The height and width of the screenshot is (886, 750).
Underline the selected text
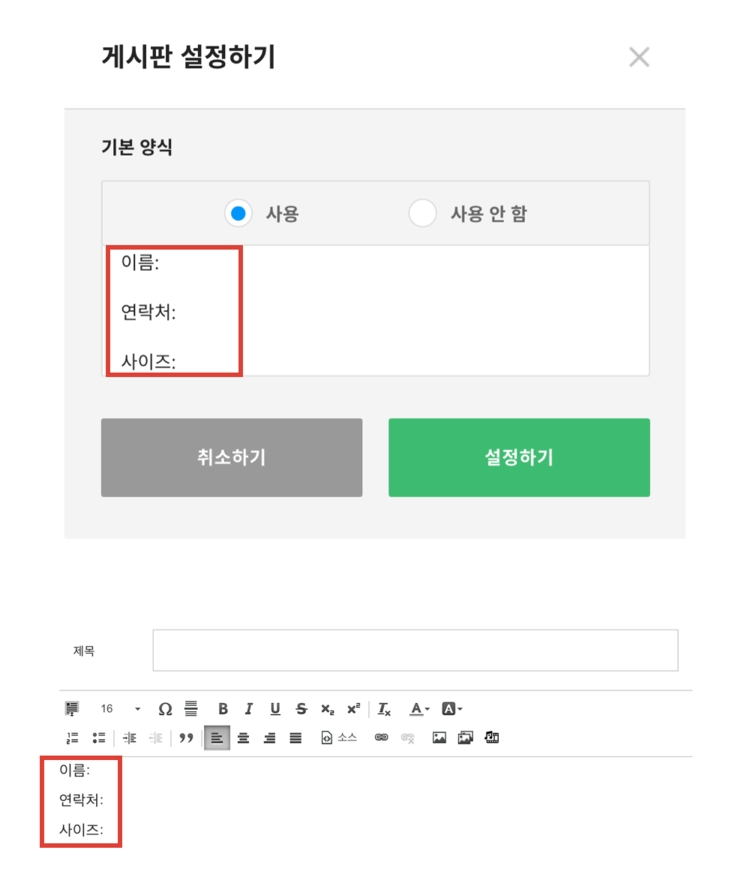pos(275,709)
